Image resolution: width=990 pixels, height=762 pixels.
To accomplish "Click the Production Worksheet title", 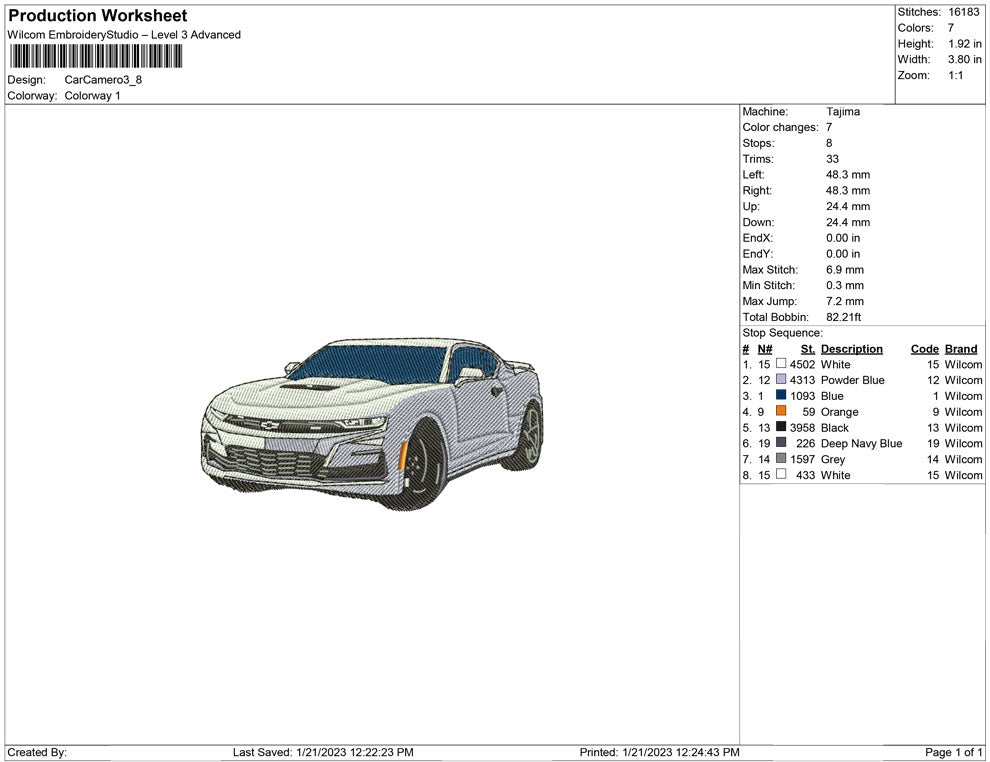I will [97, 16].
